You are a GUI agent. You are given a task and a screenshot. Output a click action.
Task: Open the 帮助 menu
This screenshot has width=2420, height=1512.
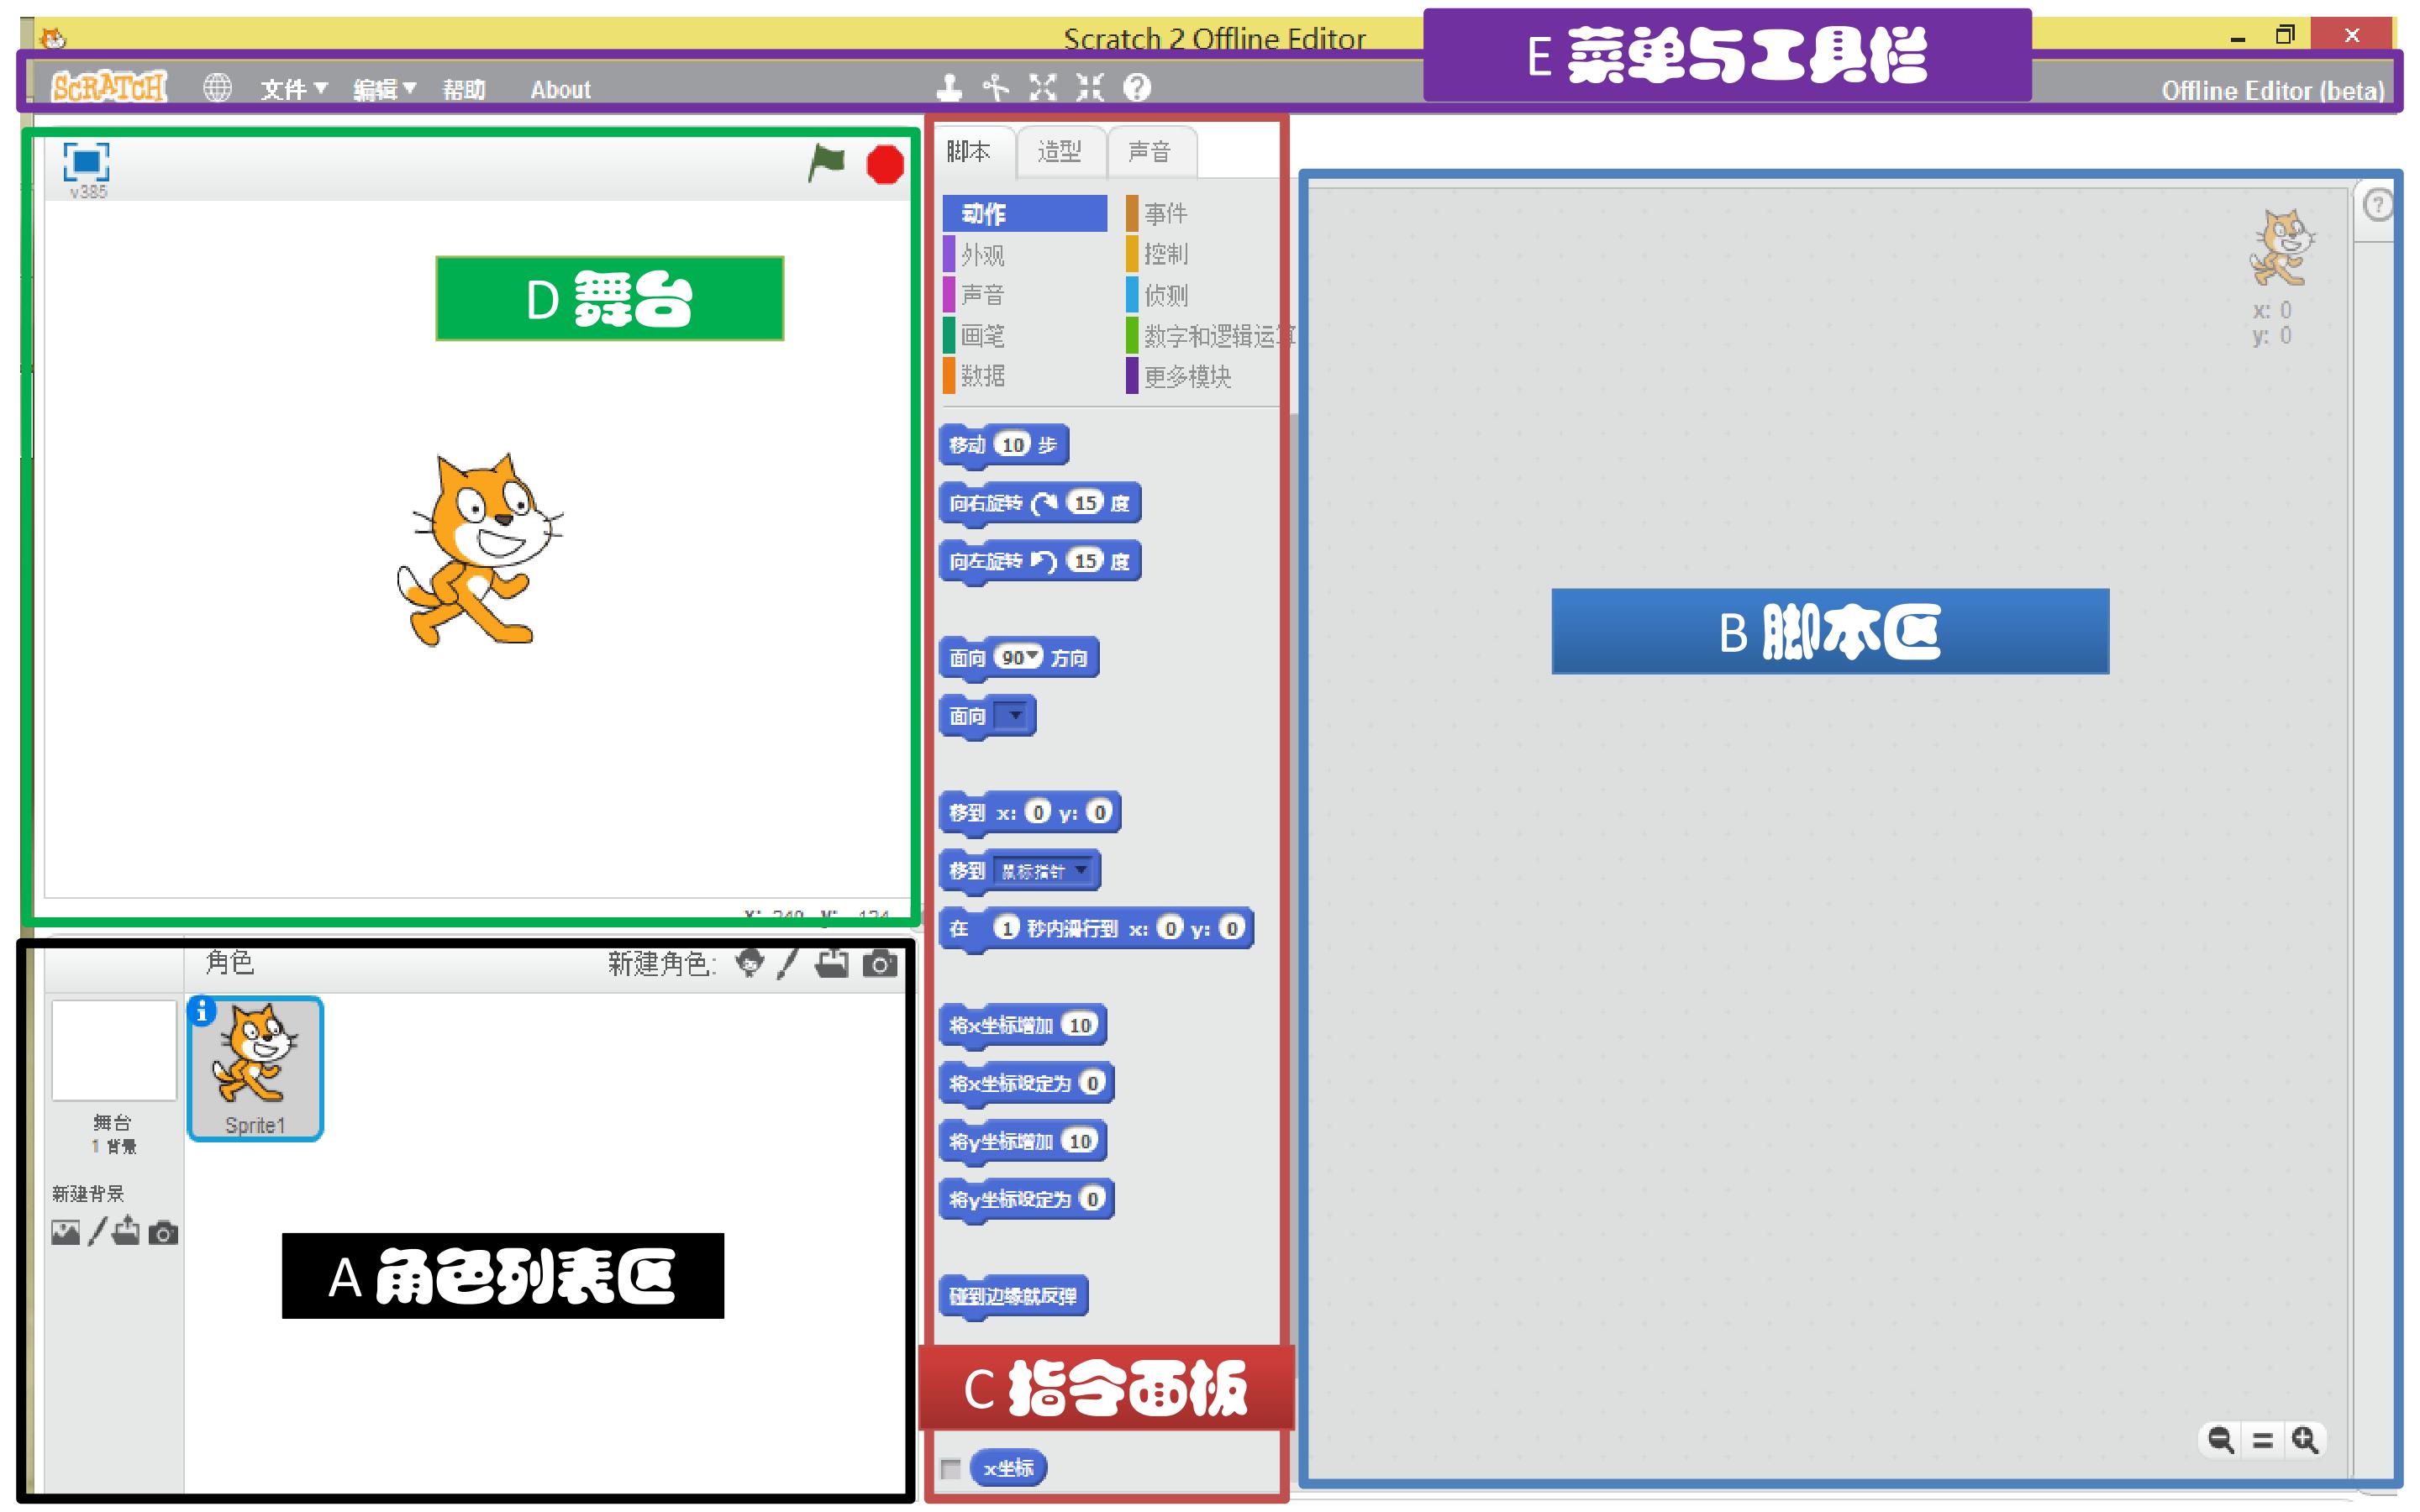pyautogui.click(x=464, y=89)
